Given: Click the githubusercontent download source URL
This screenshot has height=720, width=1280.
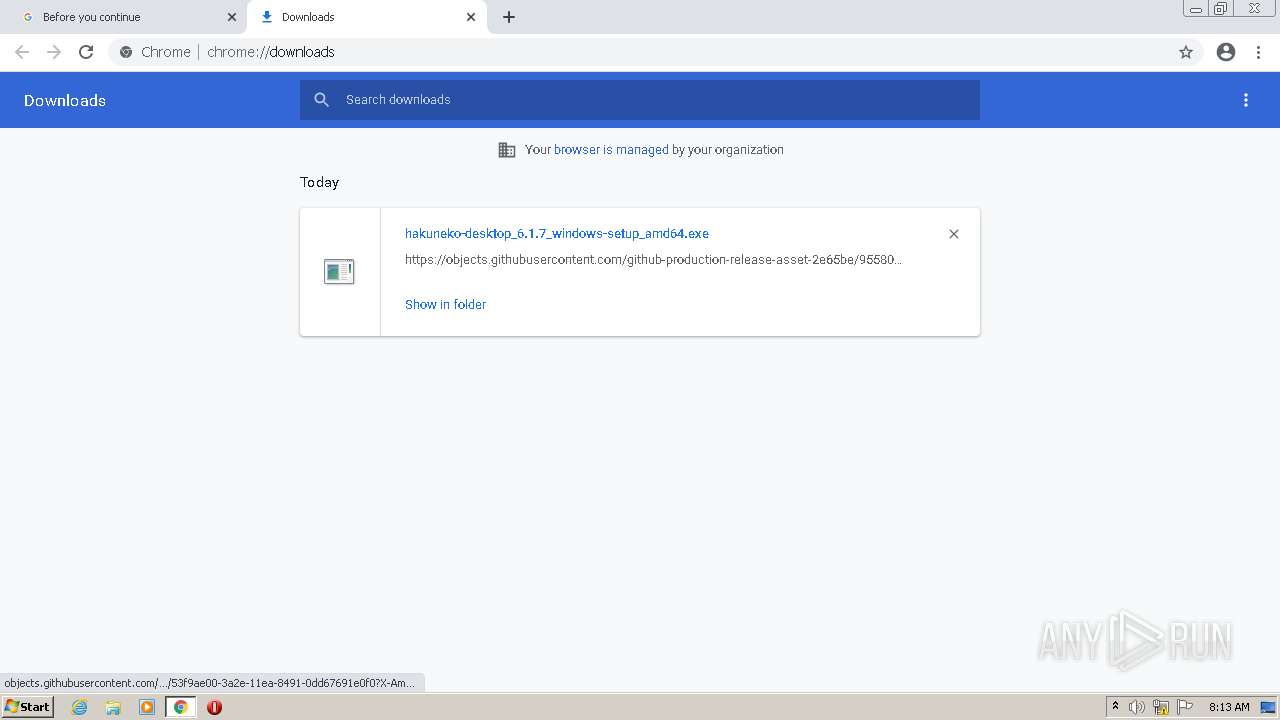Looking at the screenshot, I should click(653, 260).
